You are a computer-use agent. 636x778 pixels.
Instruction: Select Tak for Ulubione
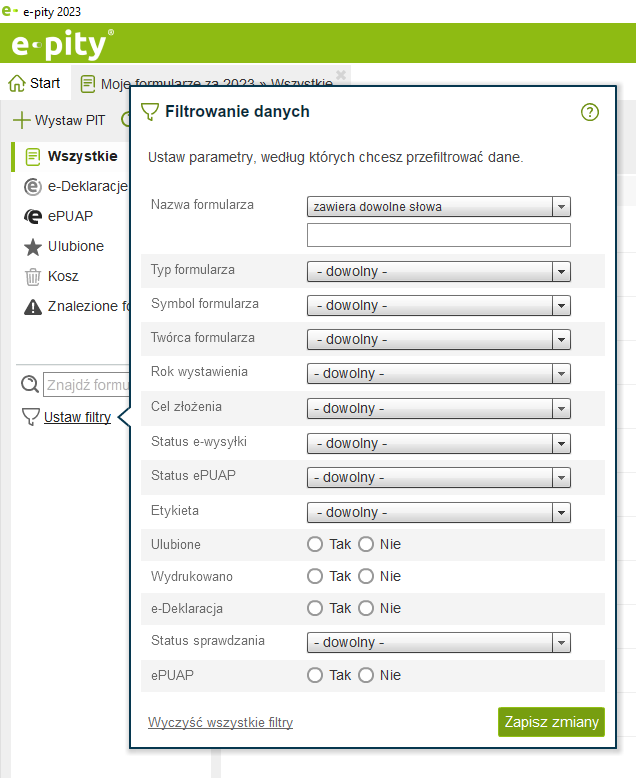point(315,545)
